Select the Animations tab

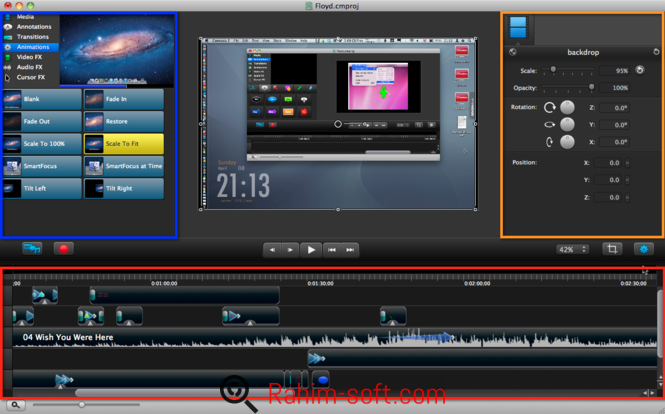pyautogui.click(x=31, y=47)
